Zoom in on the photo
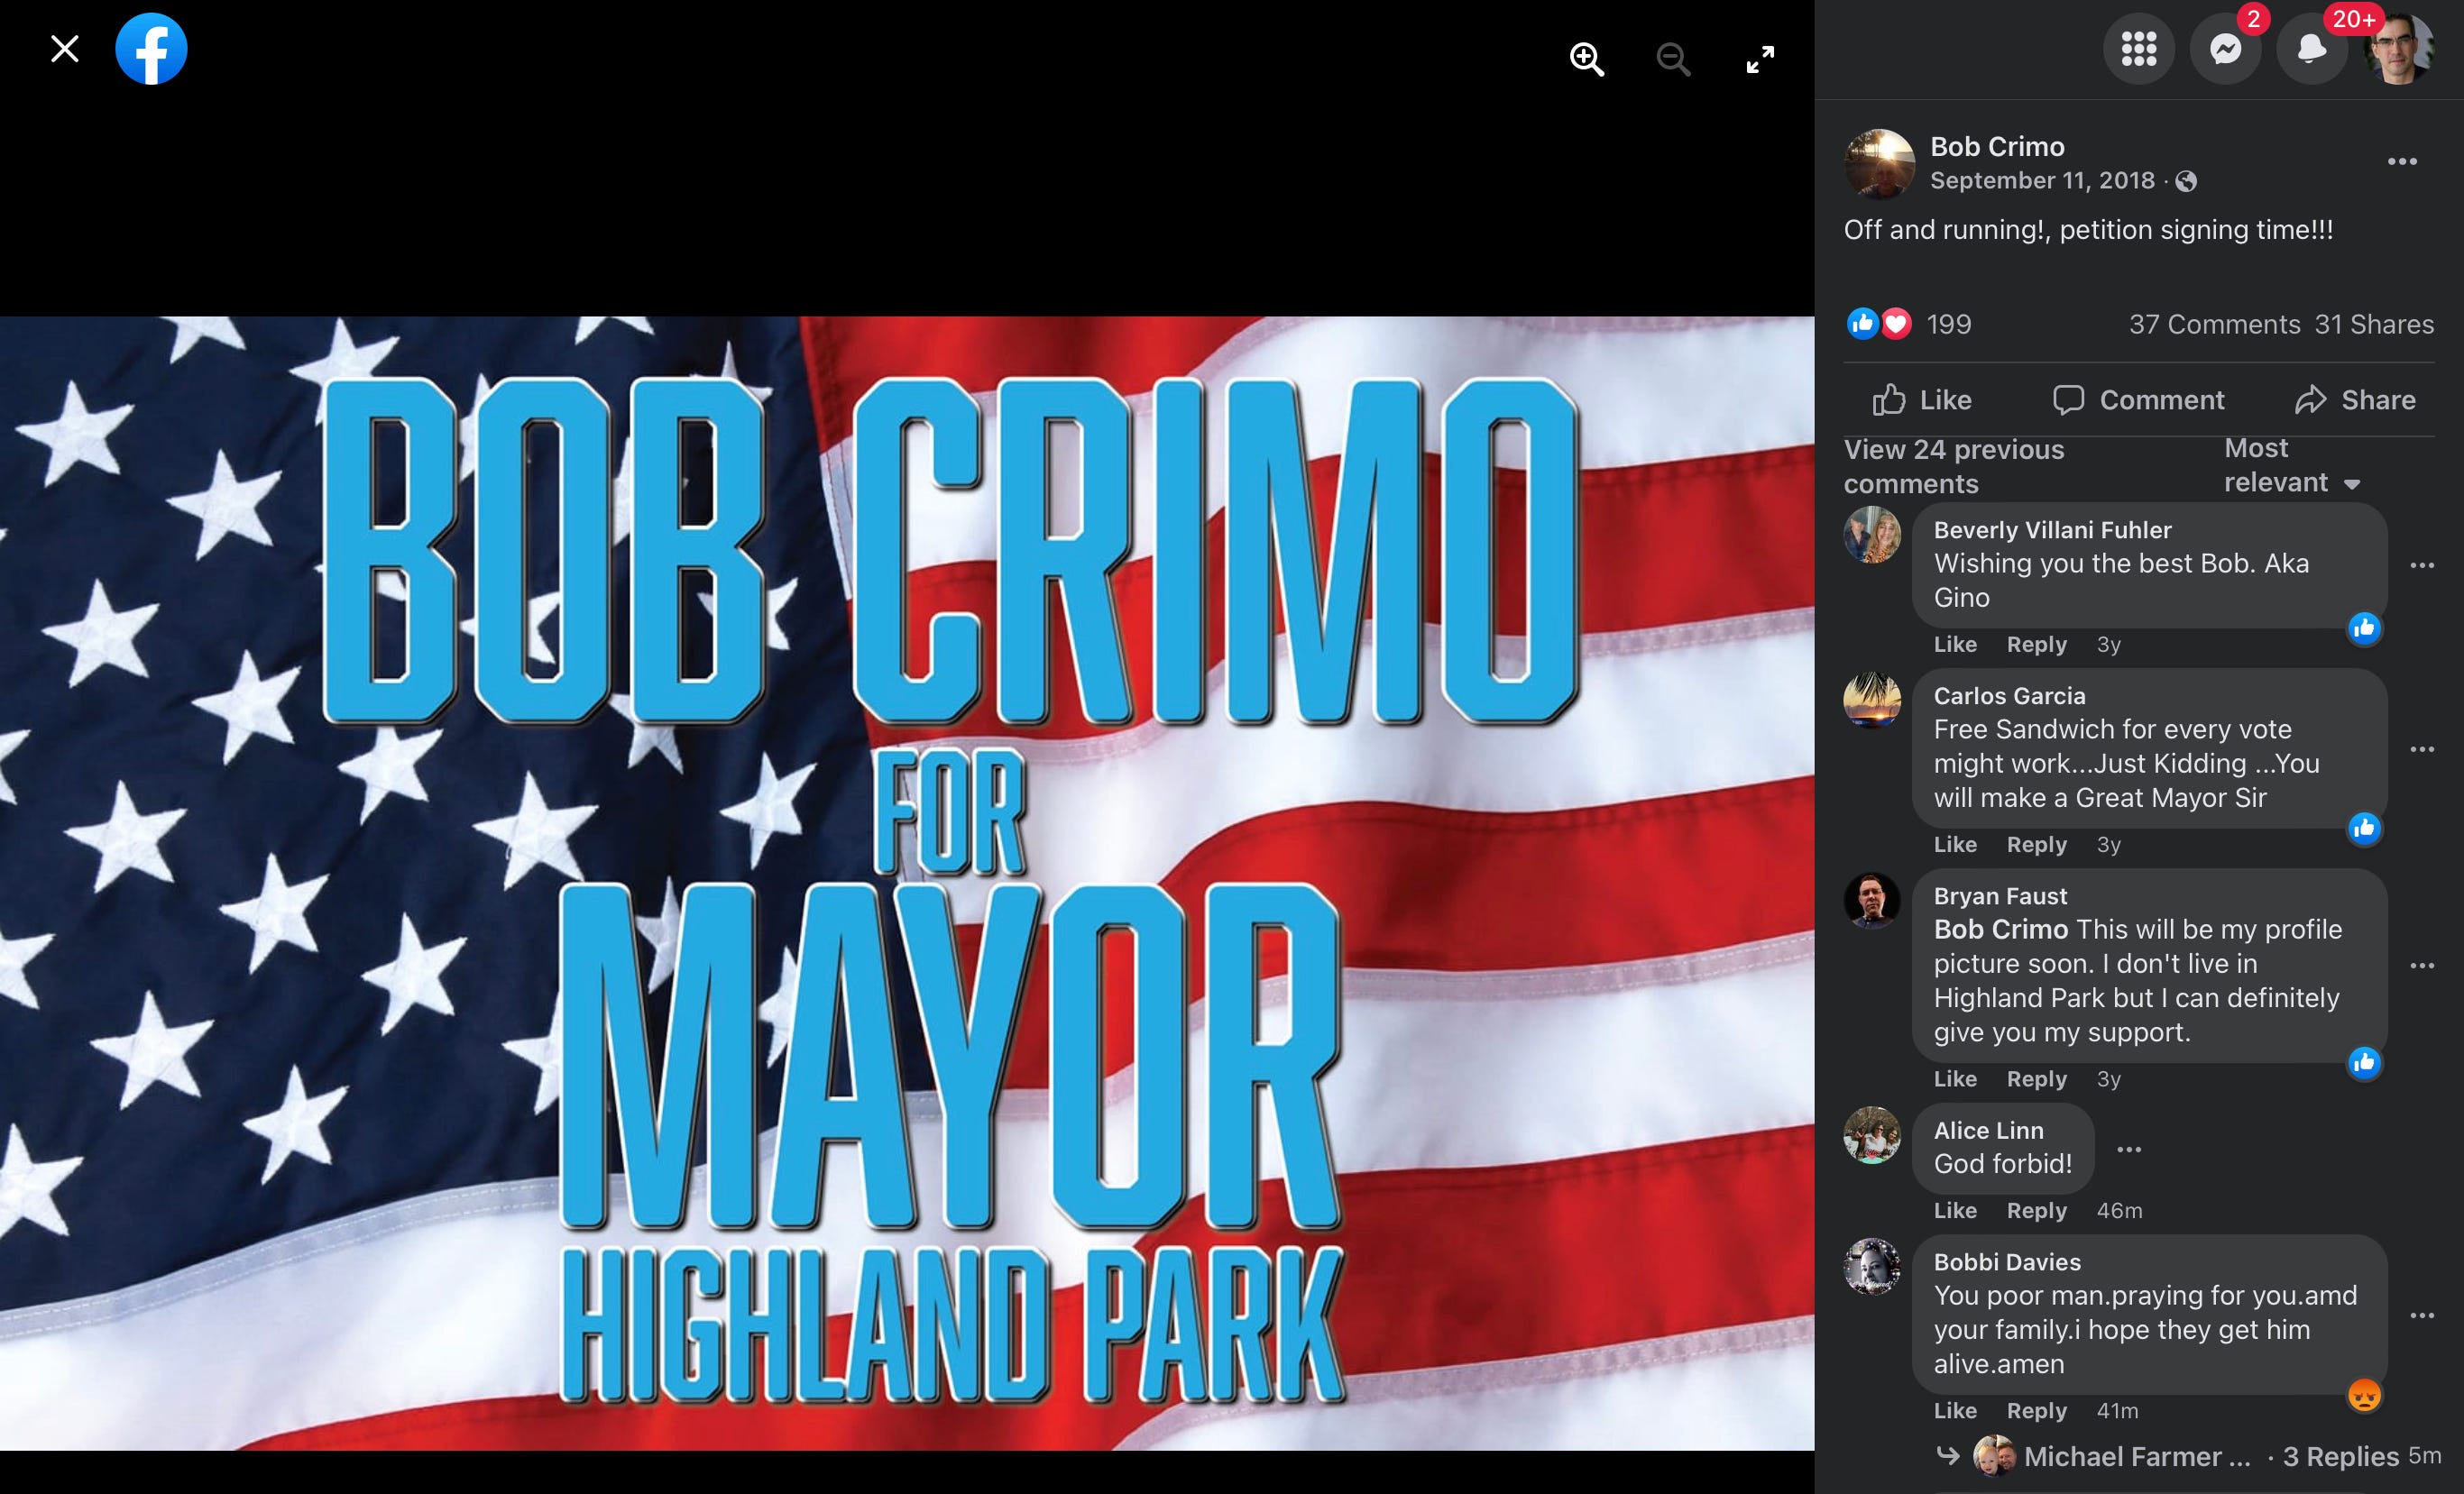Screen dimensions: 2464x1494 tap(1587, 59)
